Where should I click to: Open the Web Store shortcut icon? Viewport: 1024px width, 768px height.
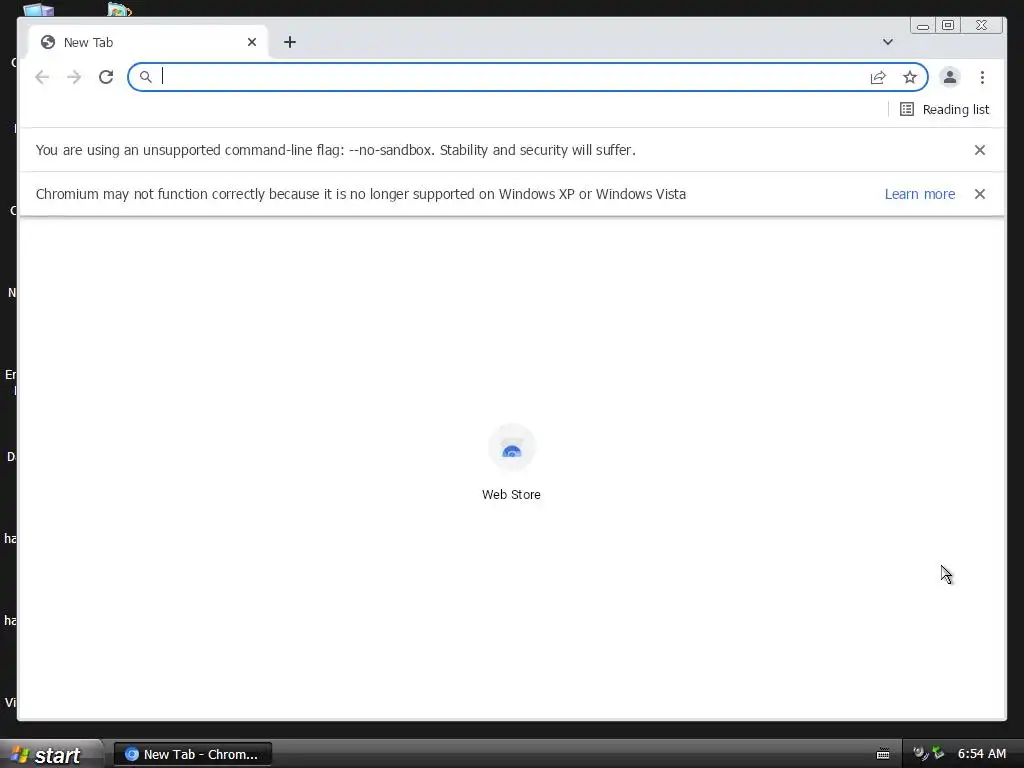[511, 448]
